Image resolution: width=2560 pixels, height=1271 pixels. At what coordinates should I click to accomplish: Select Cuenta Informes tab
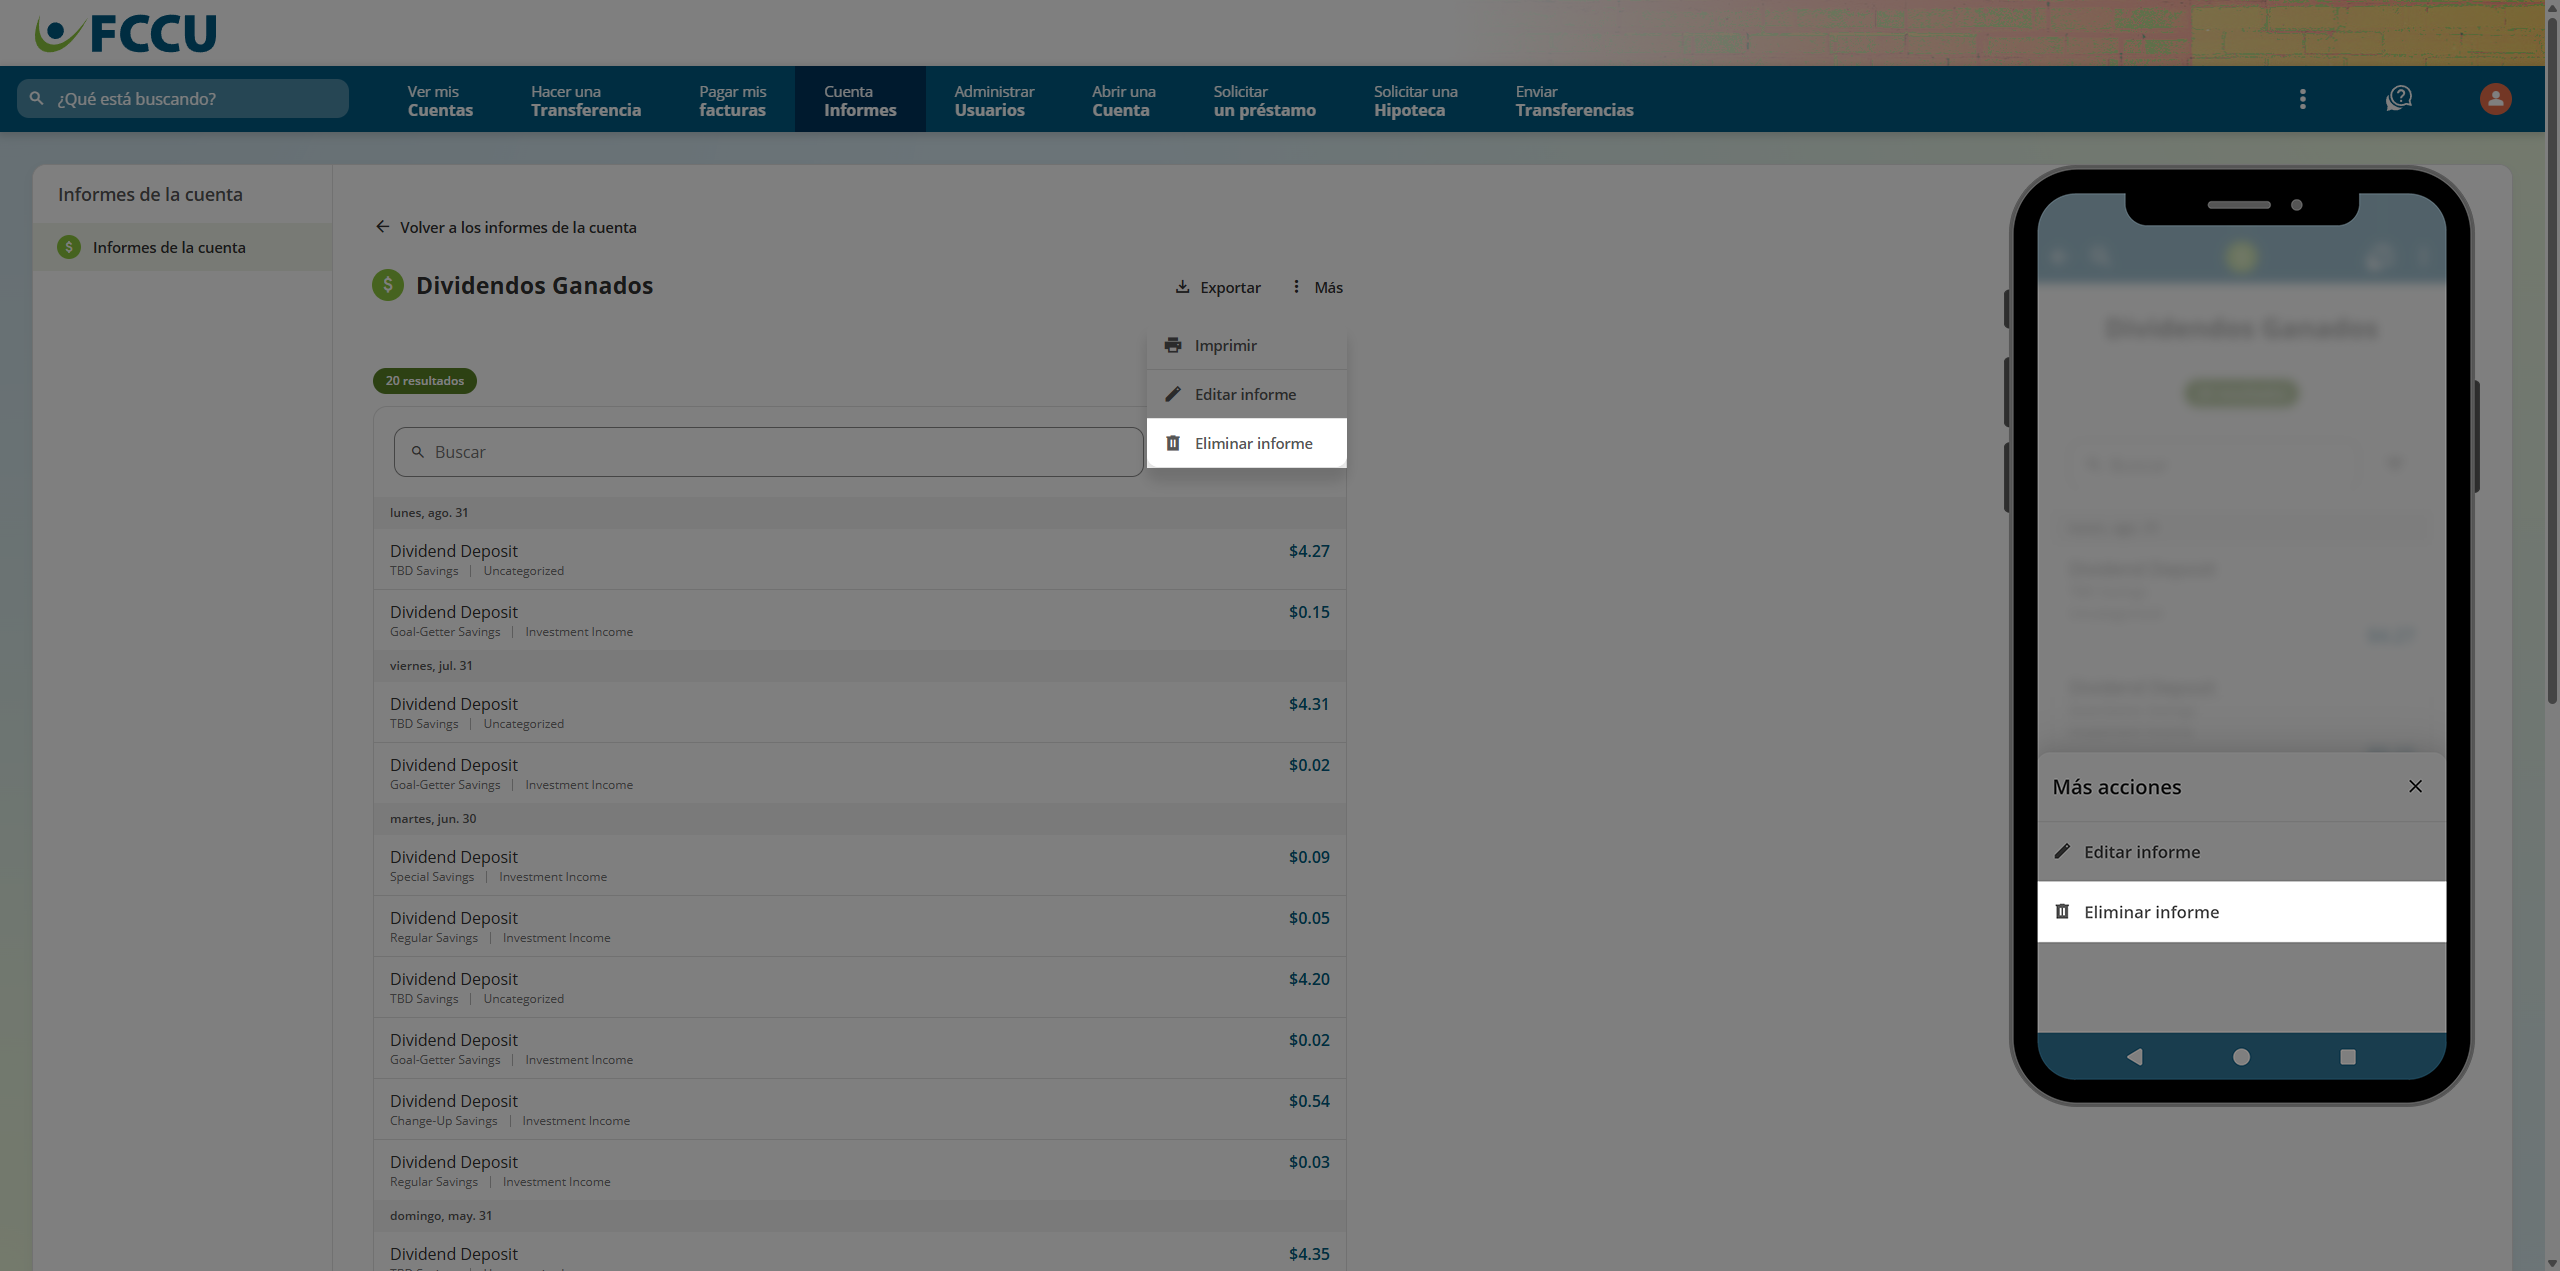pyautogui.click(x=860, y=100)
